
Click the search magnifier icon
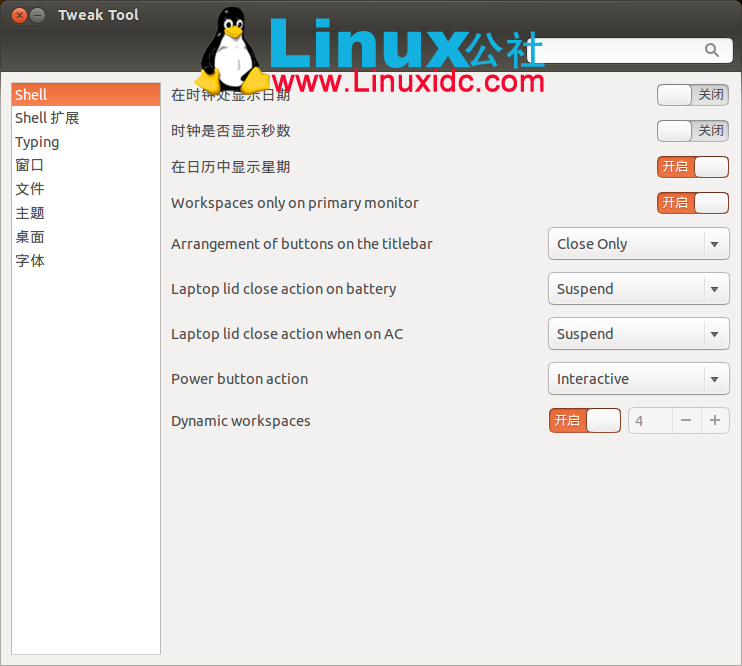point(711,50)
